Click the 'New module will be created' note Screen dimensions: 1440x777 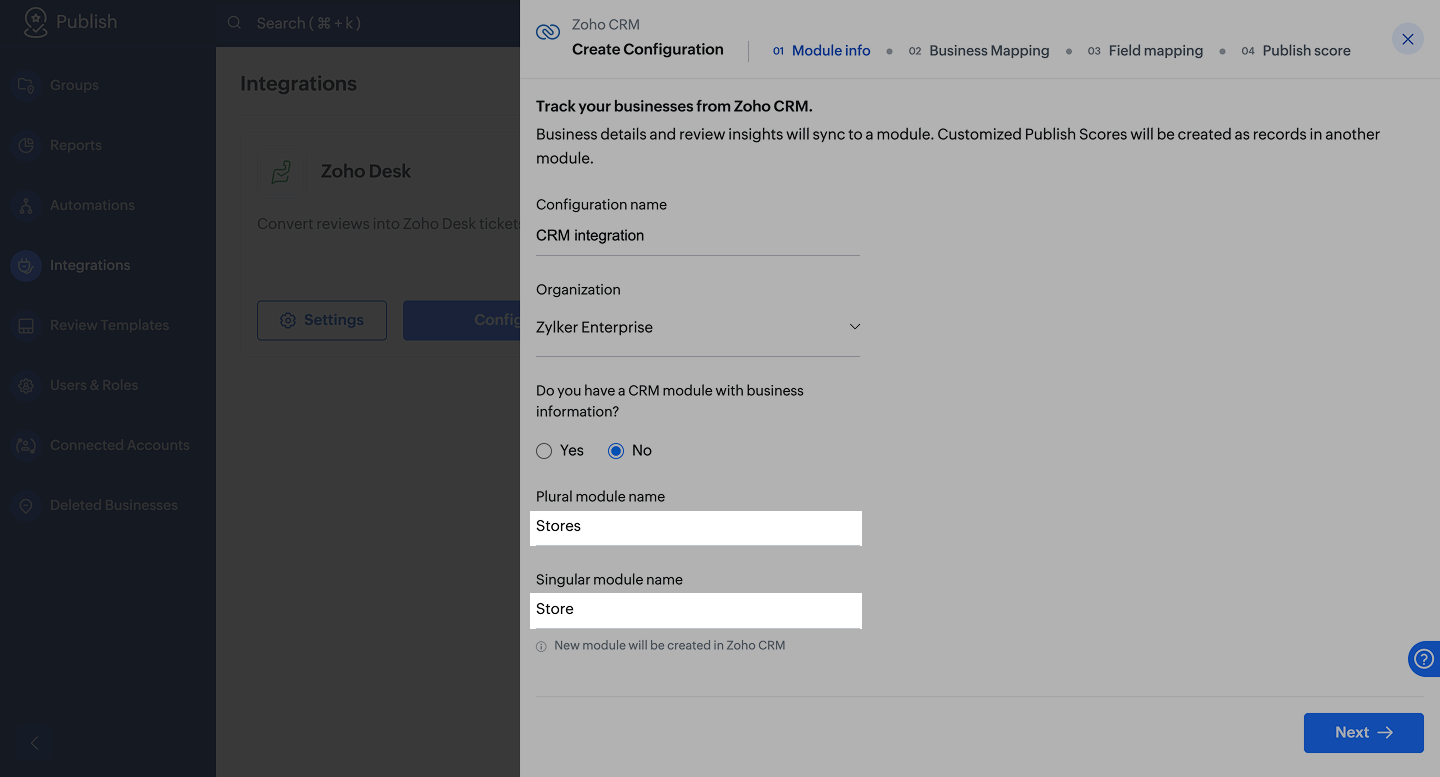670,646
